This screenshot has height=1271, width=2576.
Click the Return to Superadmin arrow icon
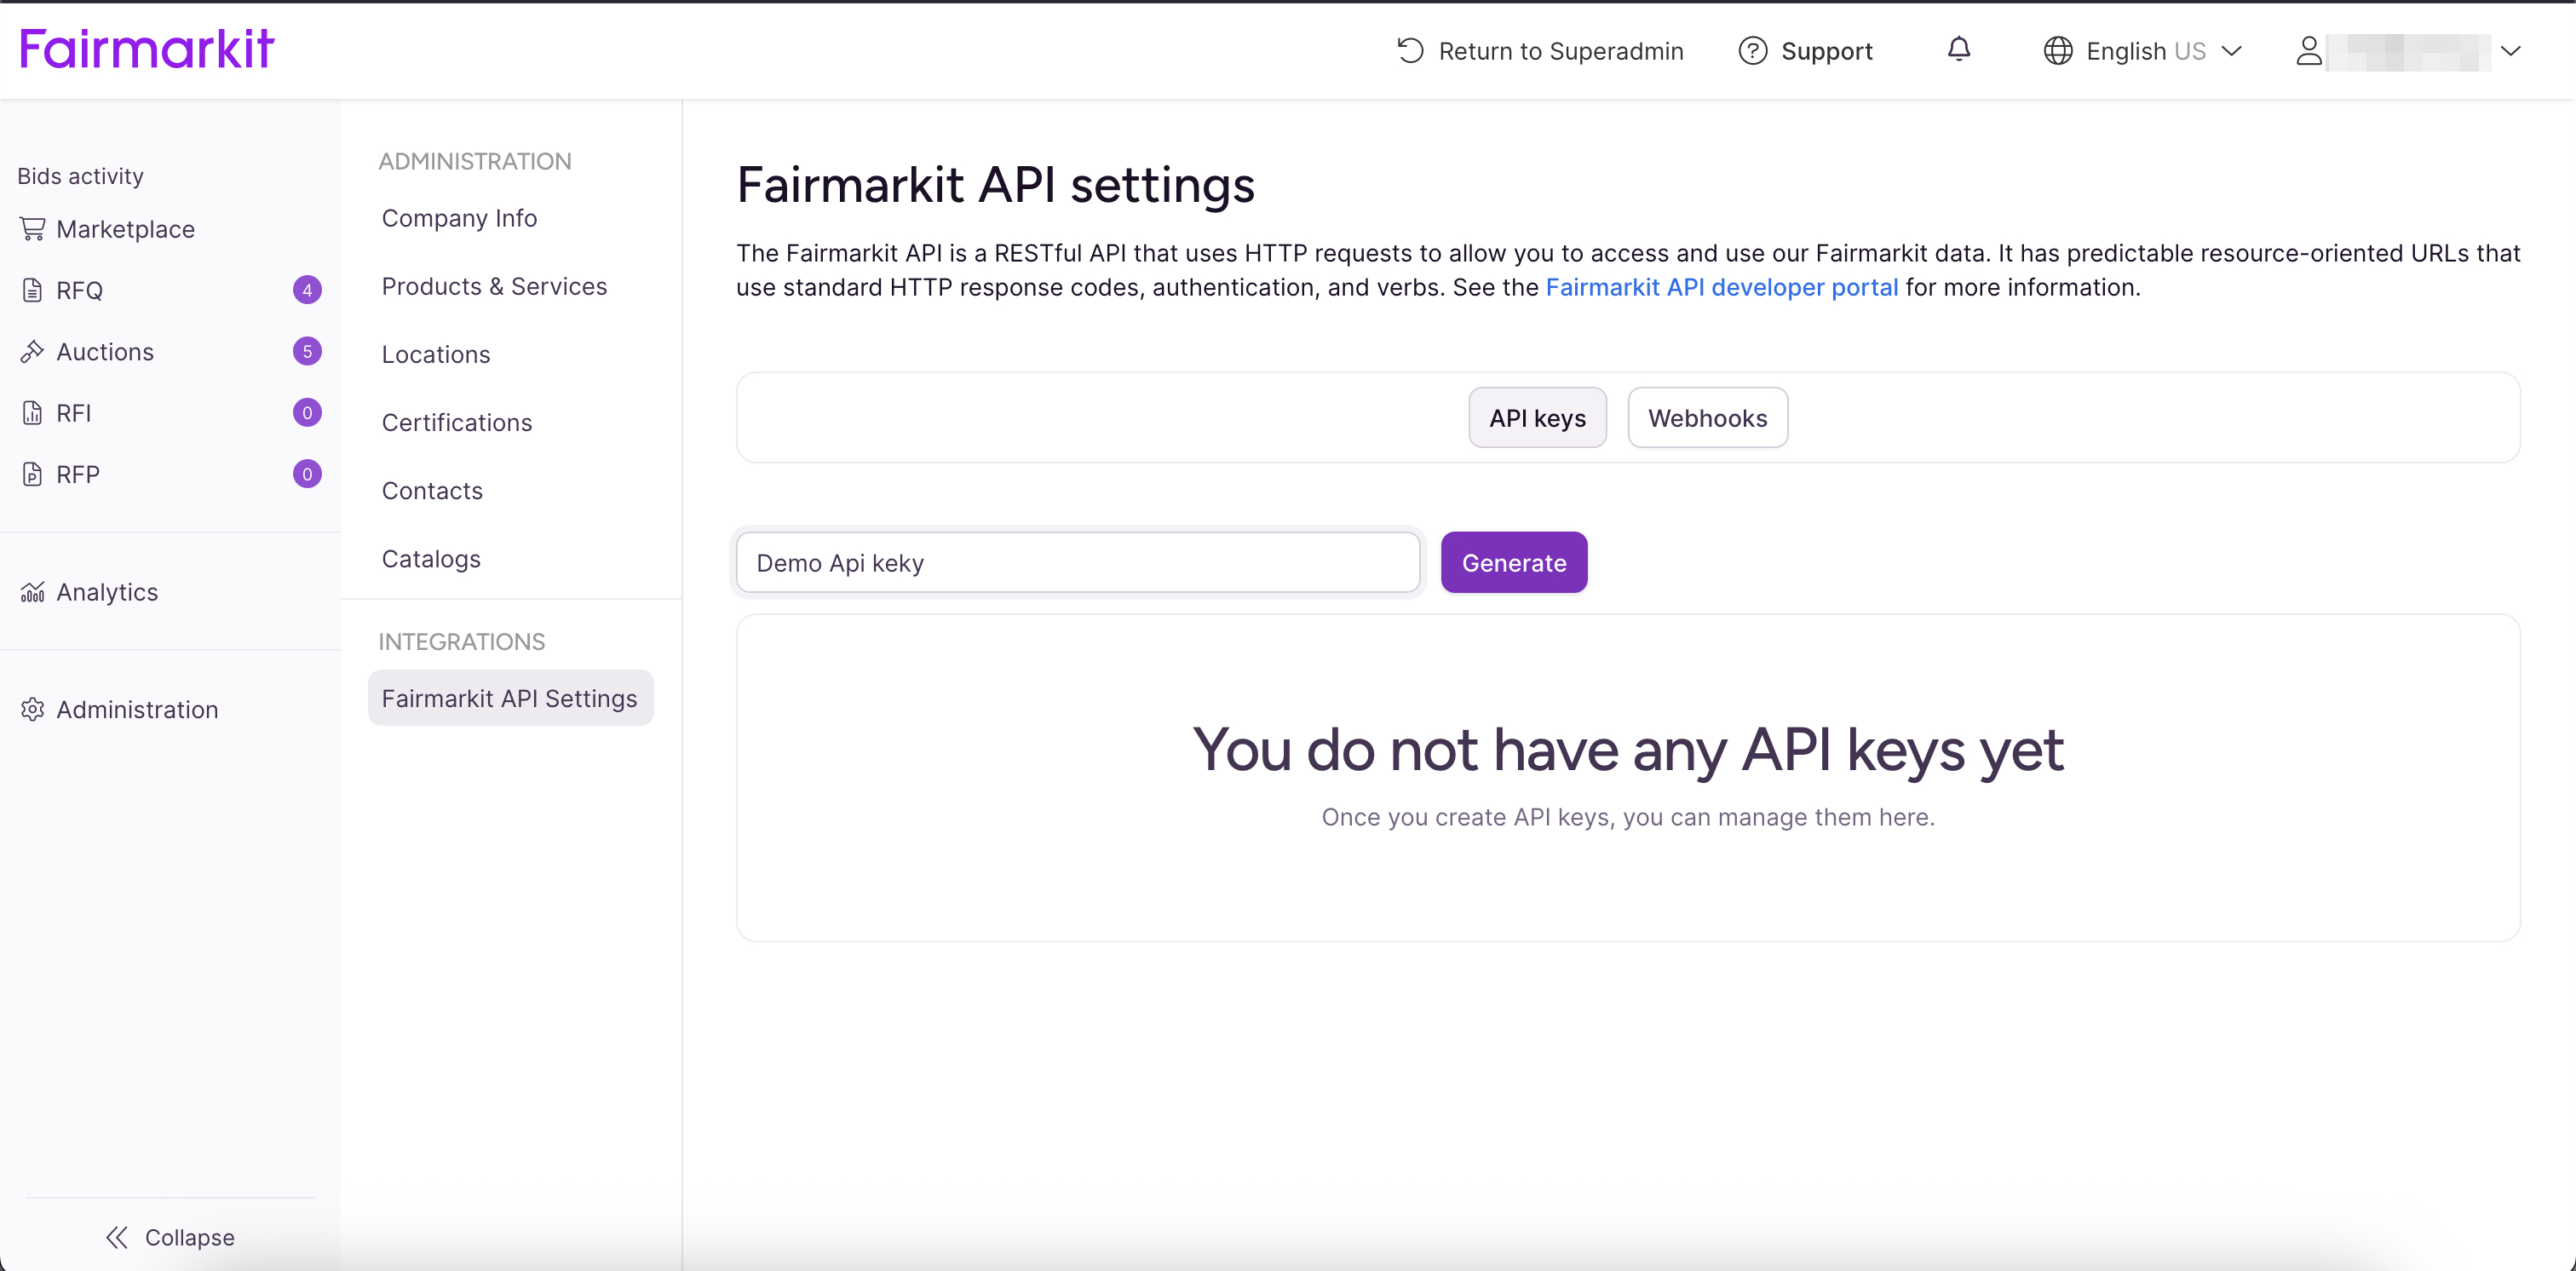tap(1410, 50)
